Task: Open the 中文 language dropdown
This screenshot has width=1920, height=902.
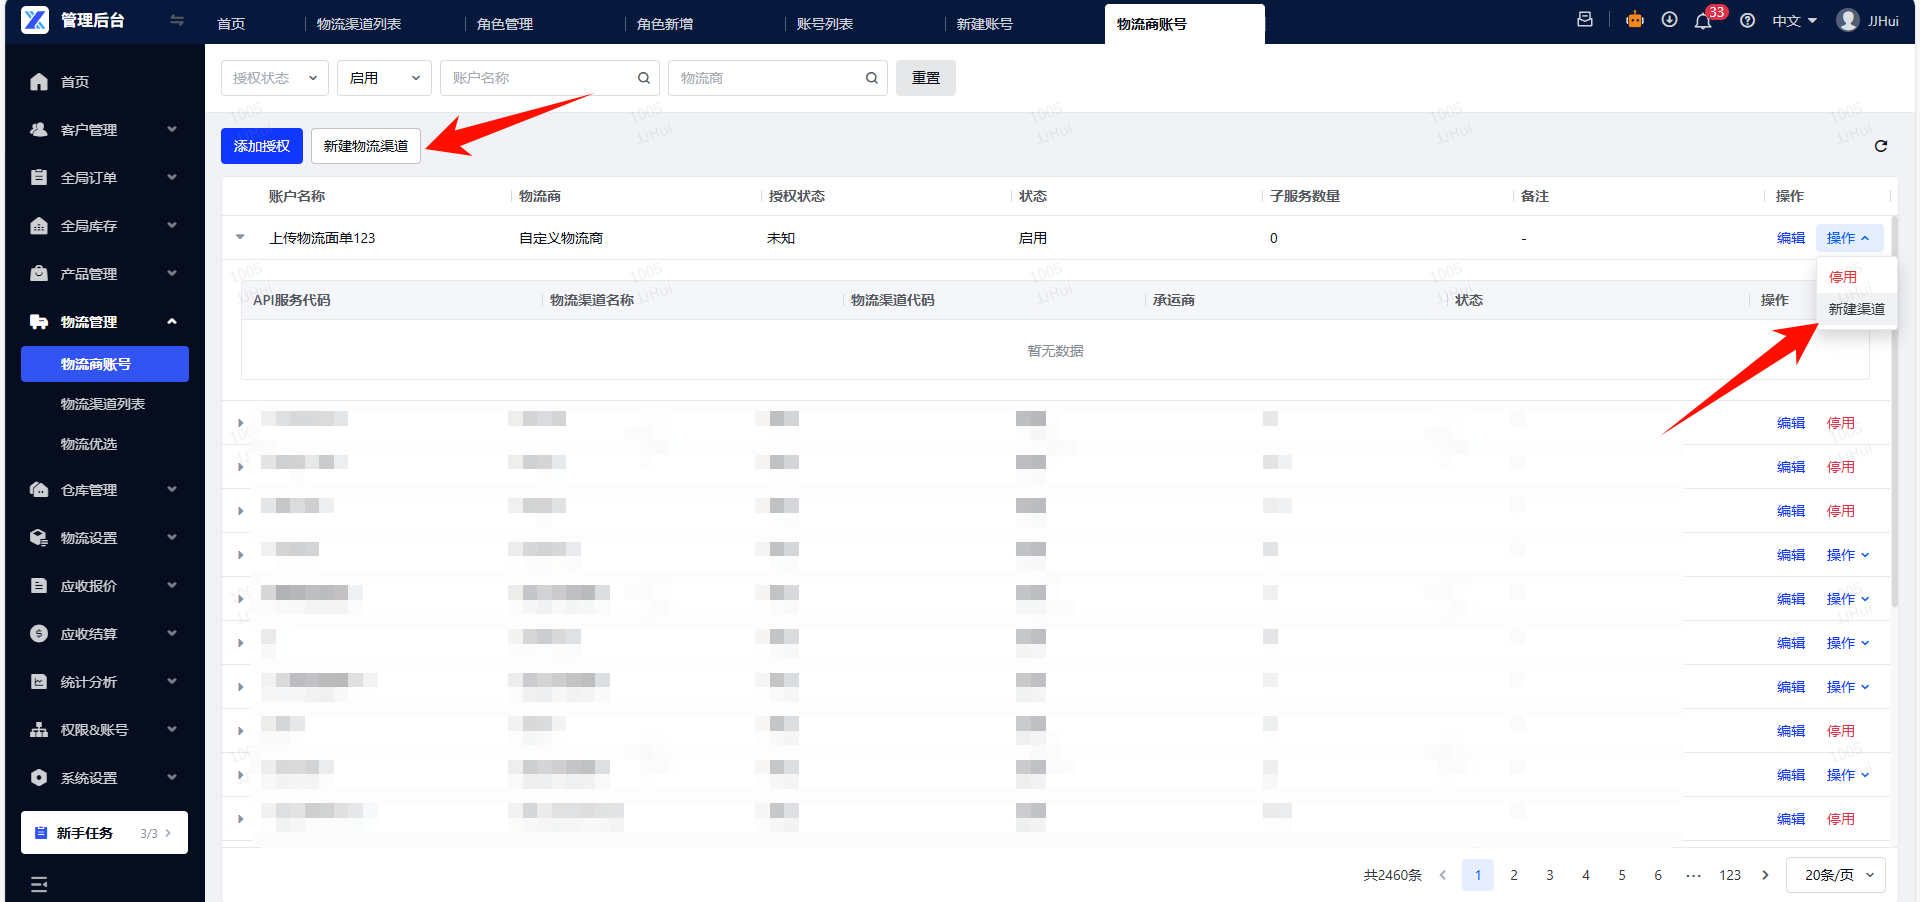Action: click(x=1794, y=21)
